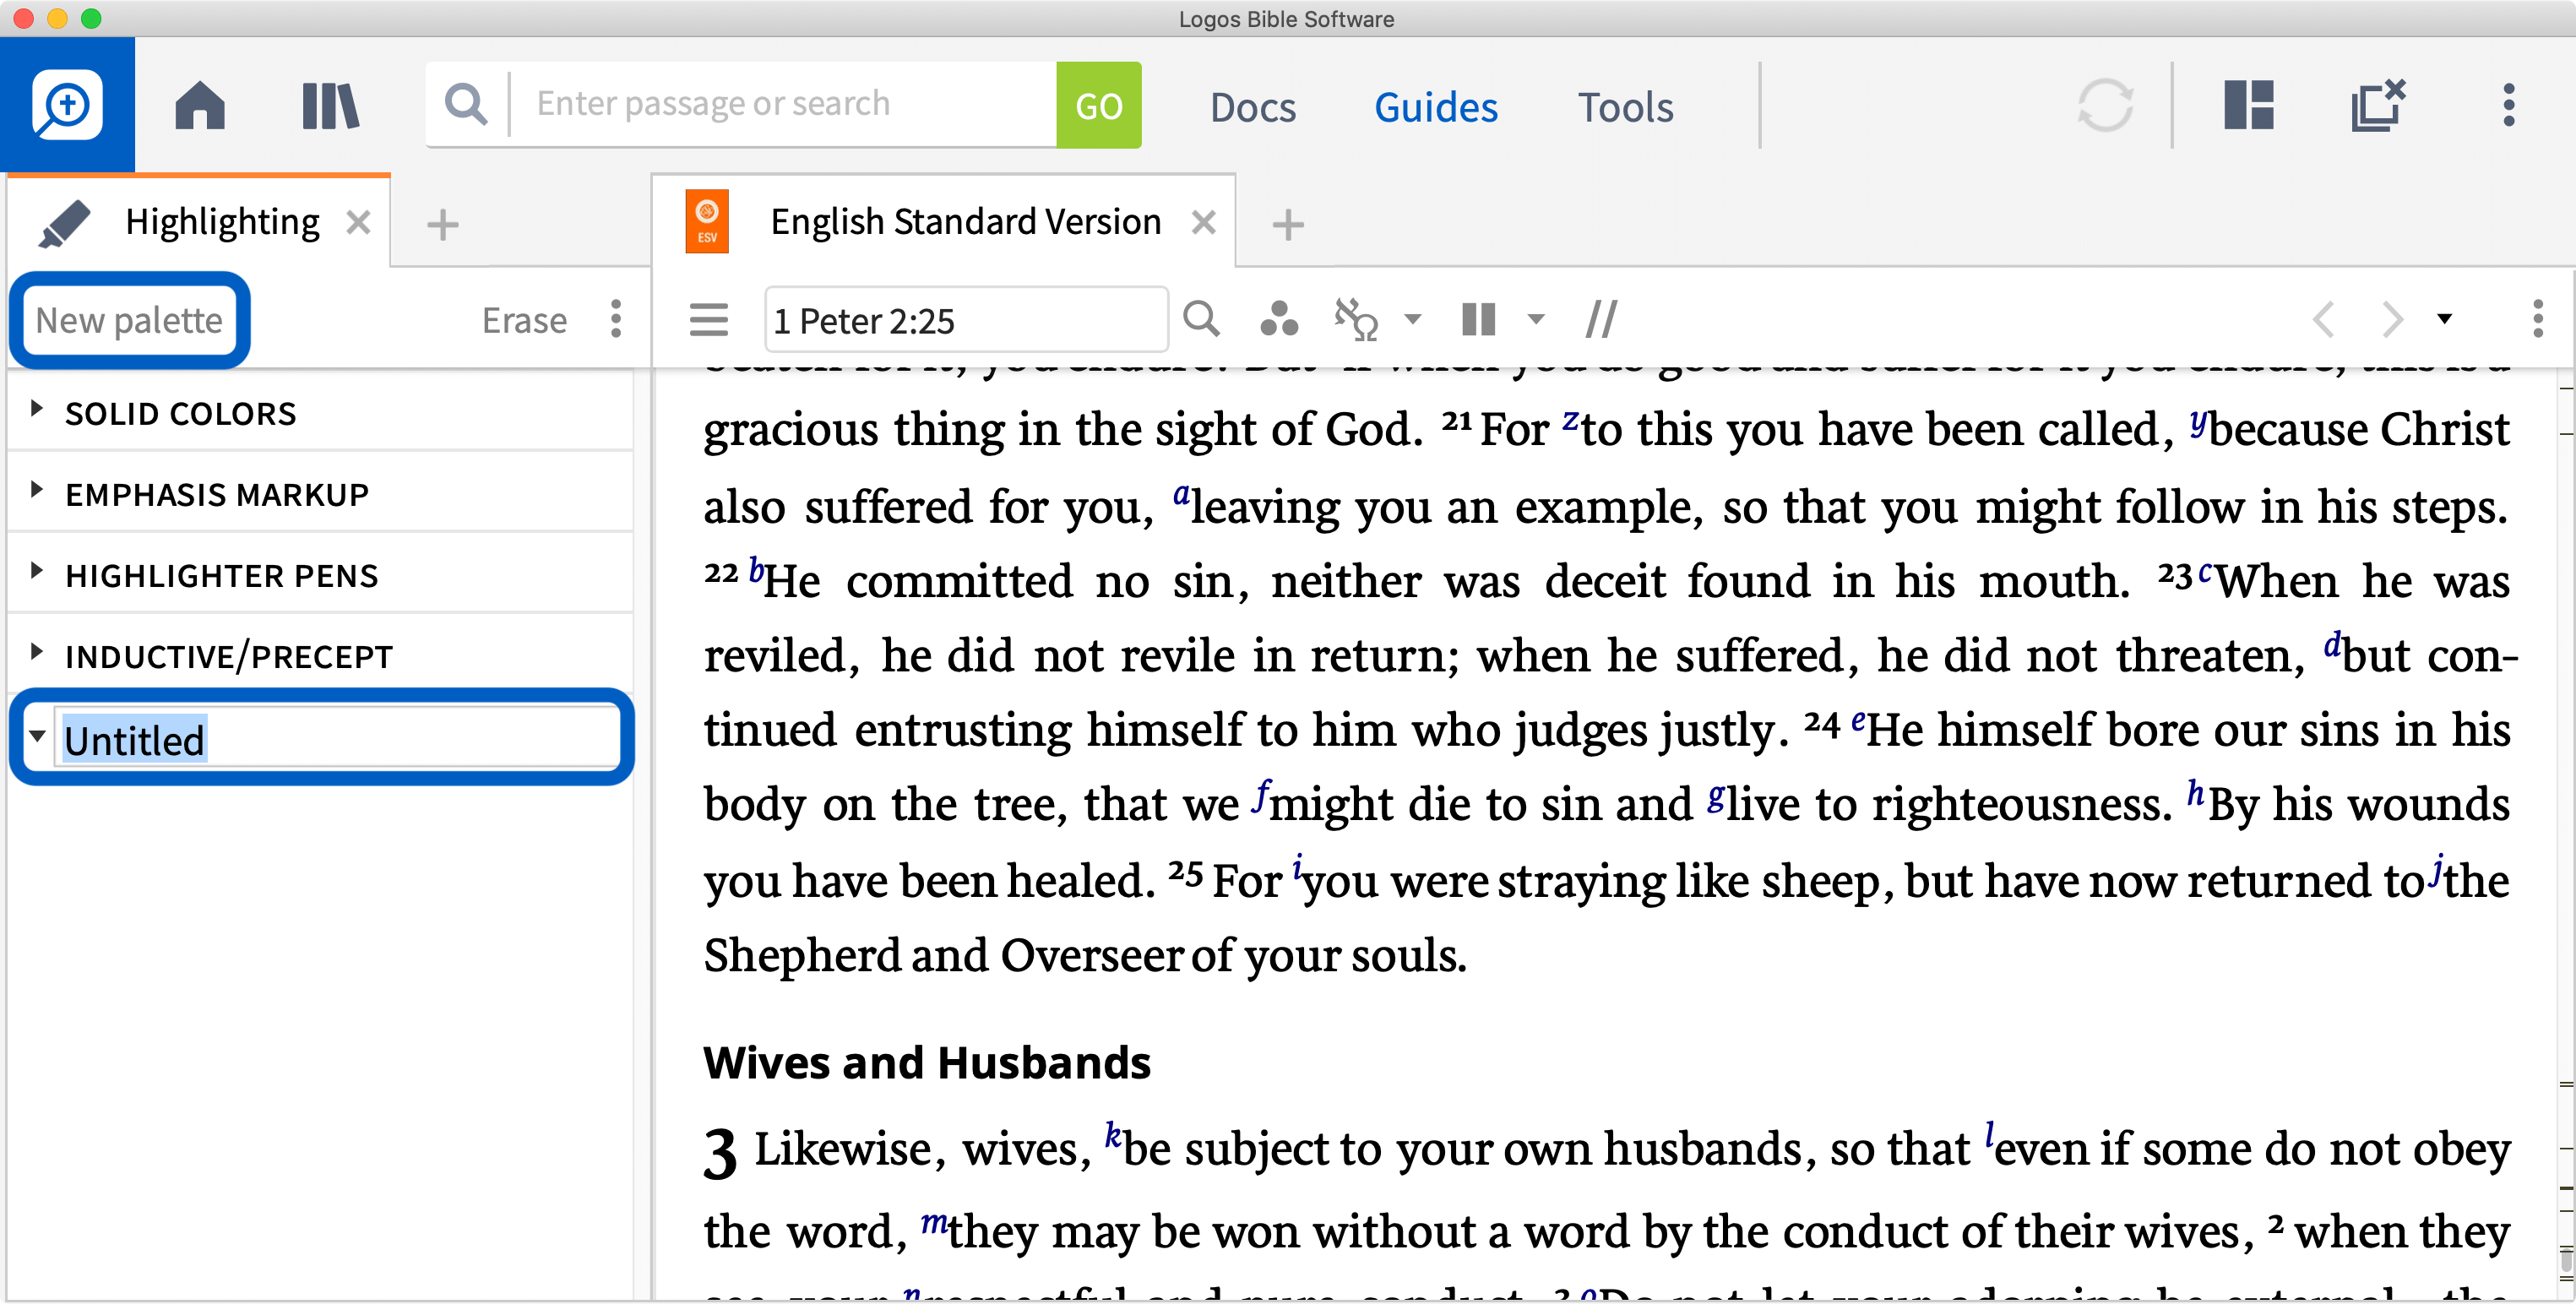The width and height of the screenshot is (2576, 1304).
Task: Click the ESV resource cover icon
Action: [707, 222]
